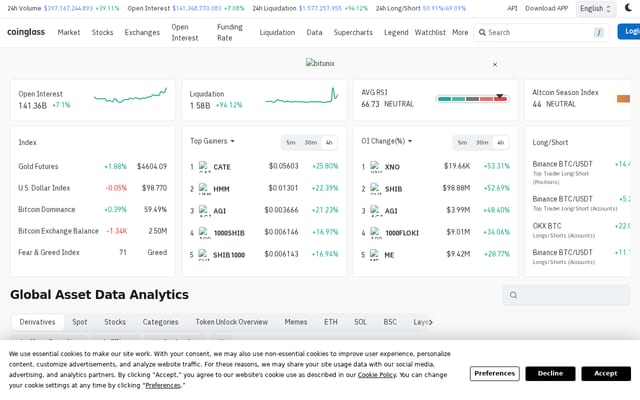This screenshot has width=640, height=400.
Task: Focus the navbar Search field
Action: click(541, 32)
